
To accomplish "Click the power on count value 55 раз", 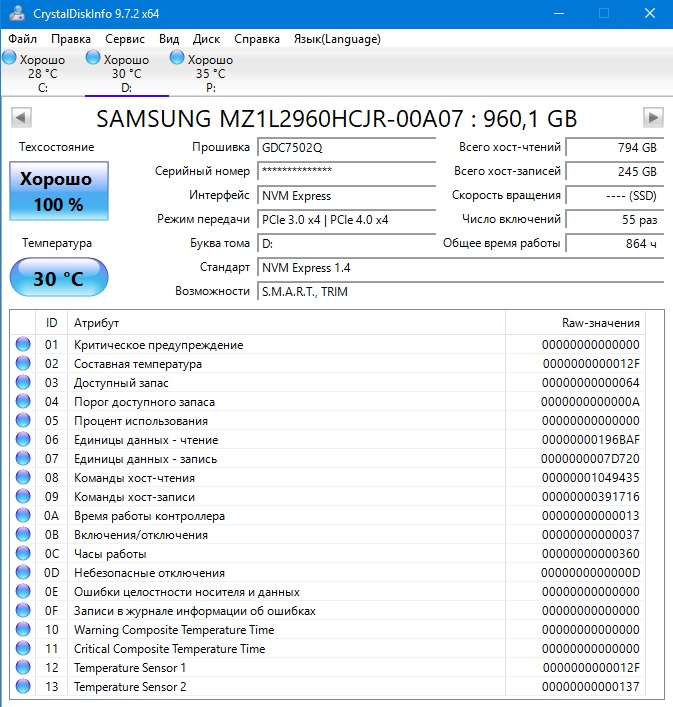I will coord(615,220).
